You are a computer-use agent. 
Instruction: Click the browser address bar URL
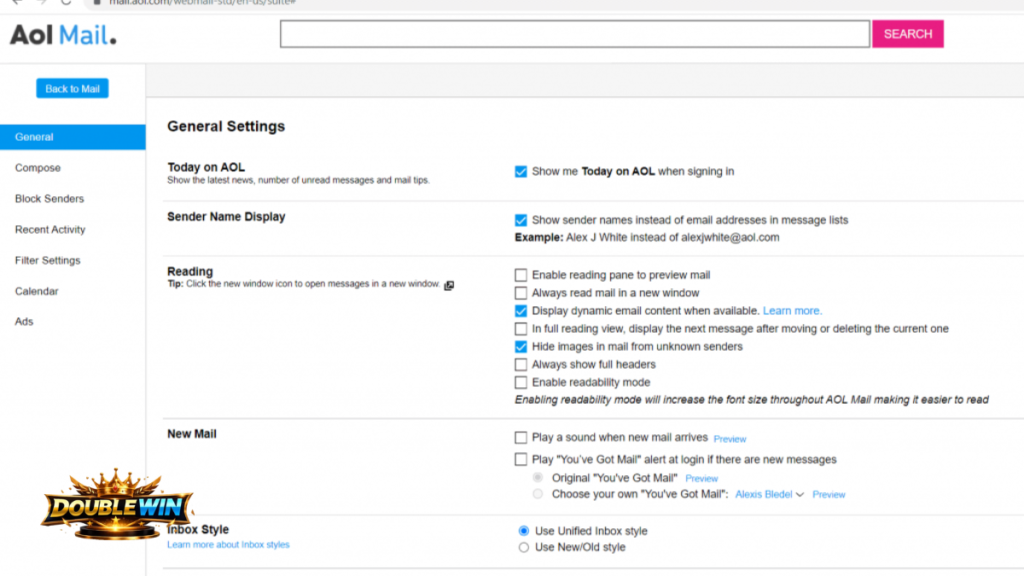pyautogui.click(x=202, y=3)
